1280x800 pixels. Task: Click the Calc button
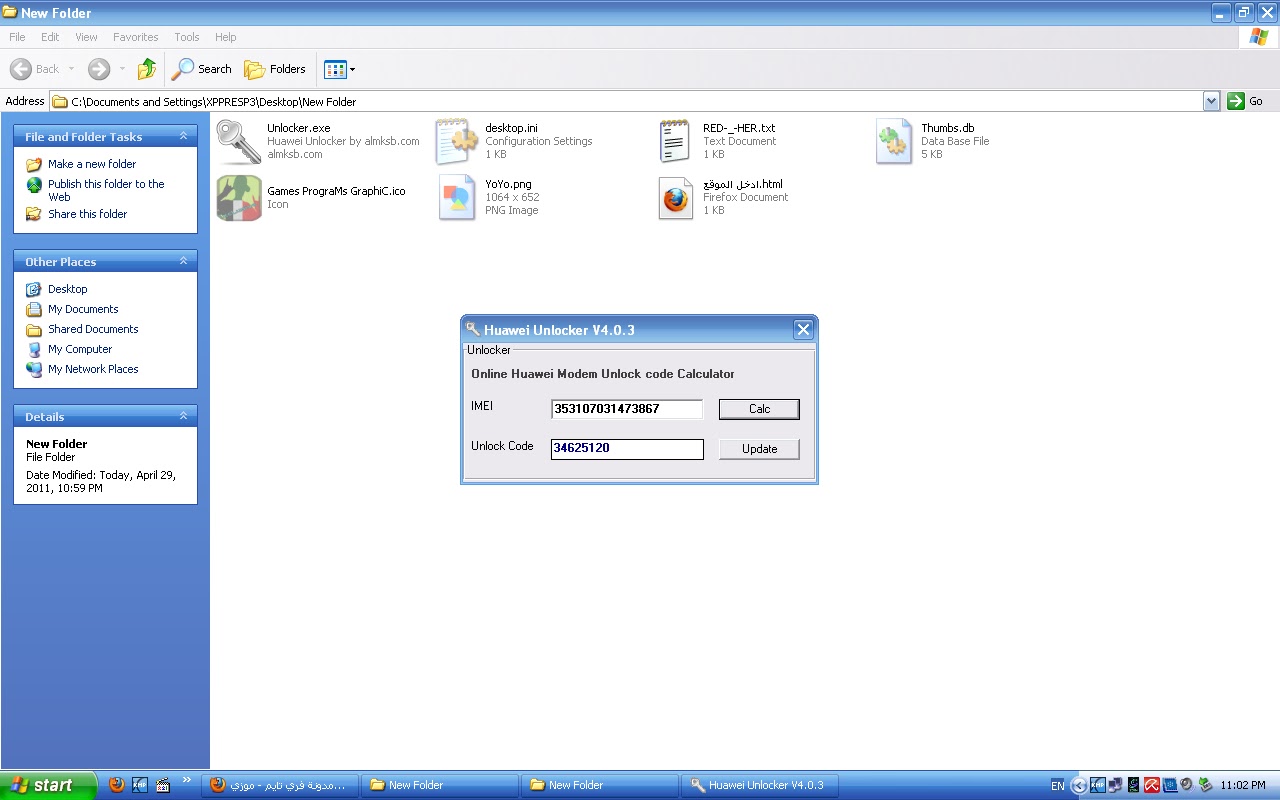(759, 409)
